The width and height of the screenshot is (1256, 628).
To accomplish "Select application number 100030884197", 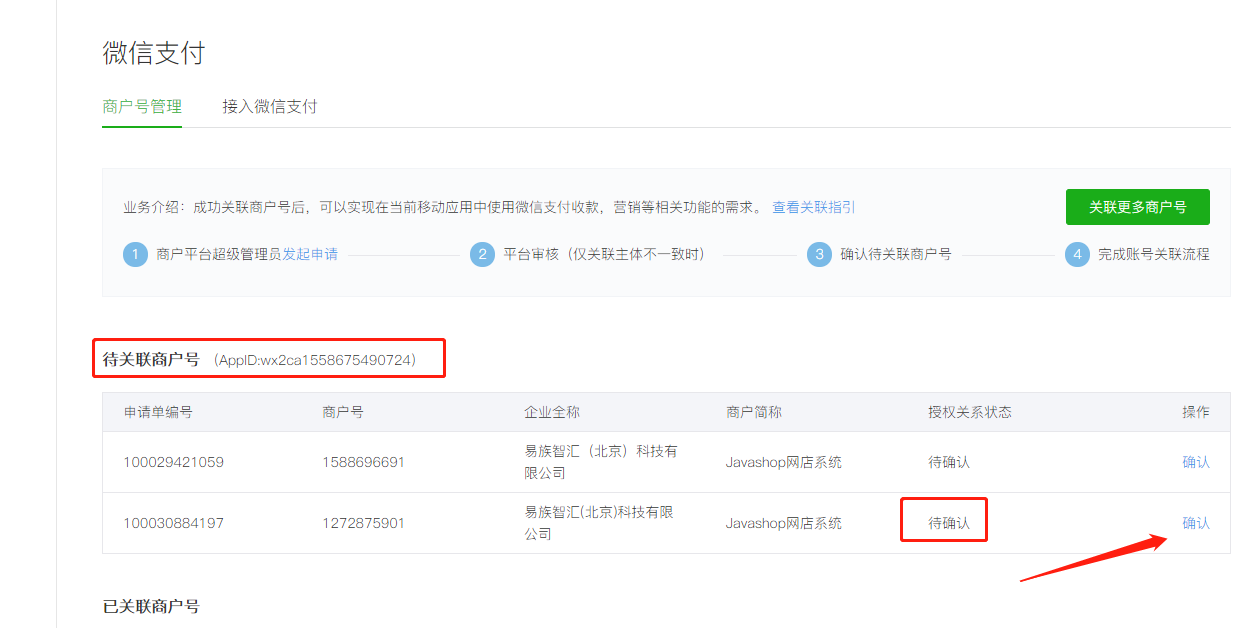I will pyautogui.click(x=174, y=523).
